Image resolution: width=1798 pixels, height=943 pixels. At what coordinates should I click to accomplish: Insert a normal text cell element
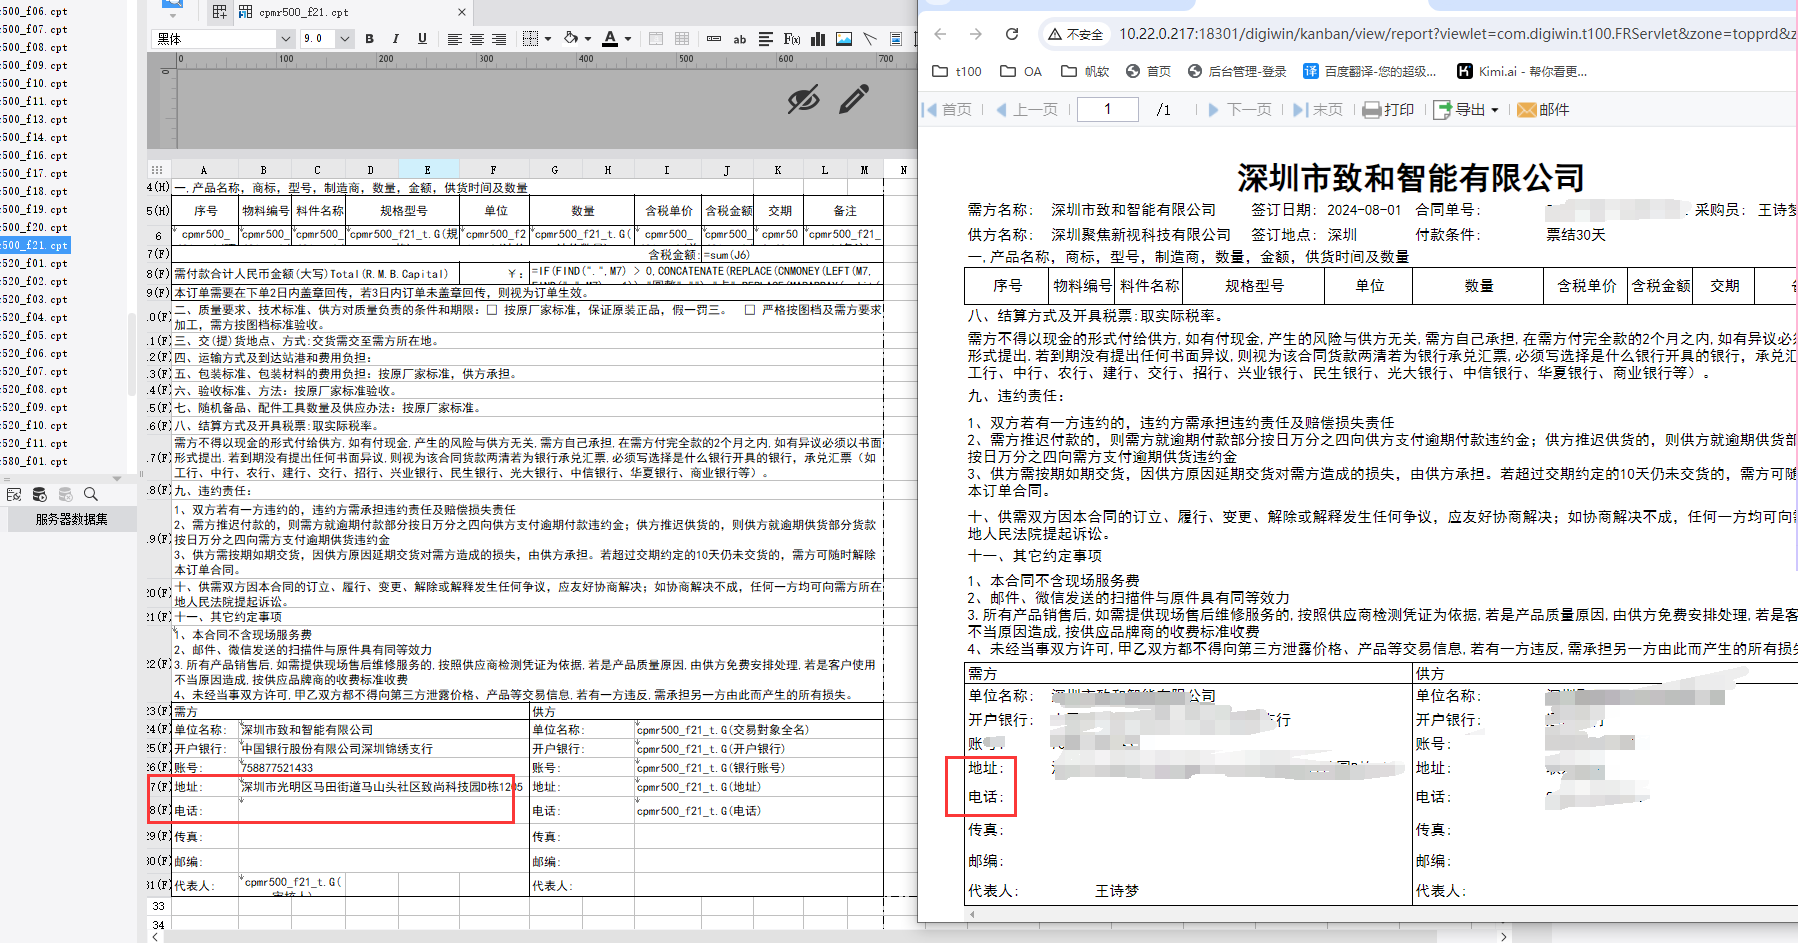[x=714, y=39]
